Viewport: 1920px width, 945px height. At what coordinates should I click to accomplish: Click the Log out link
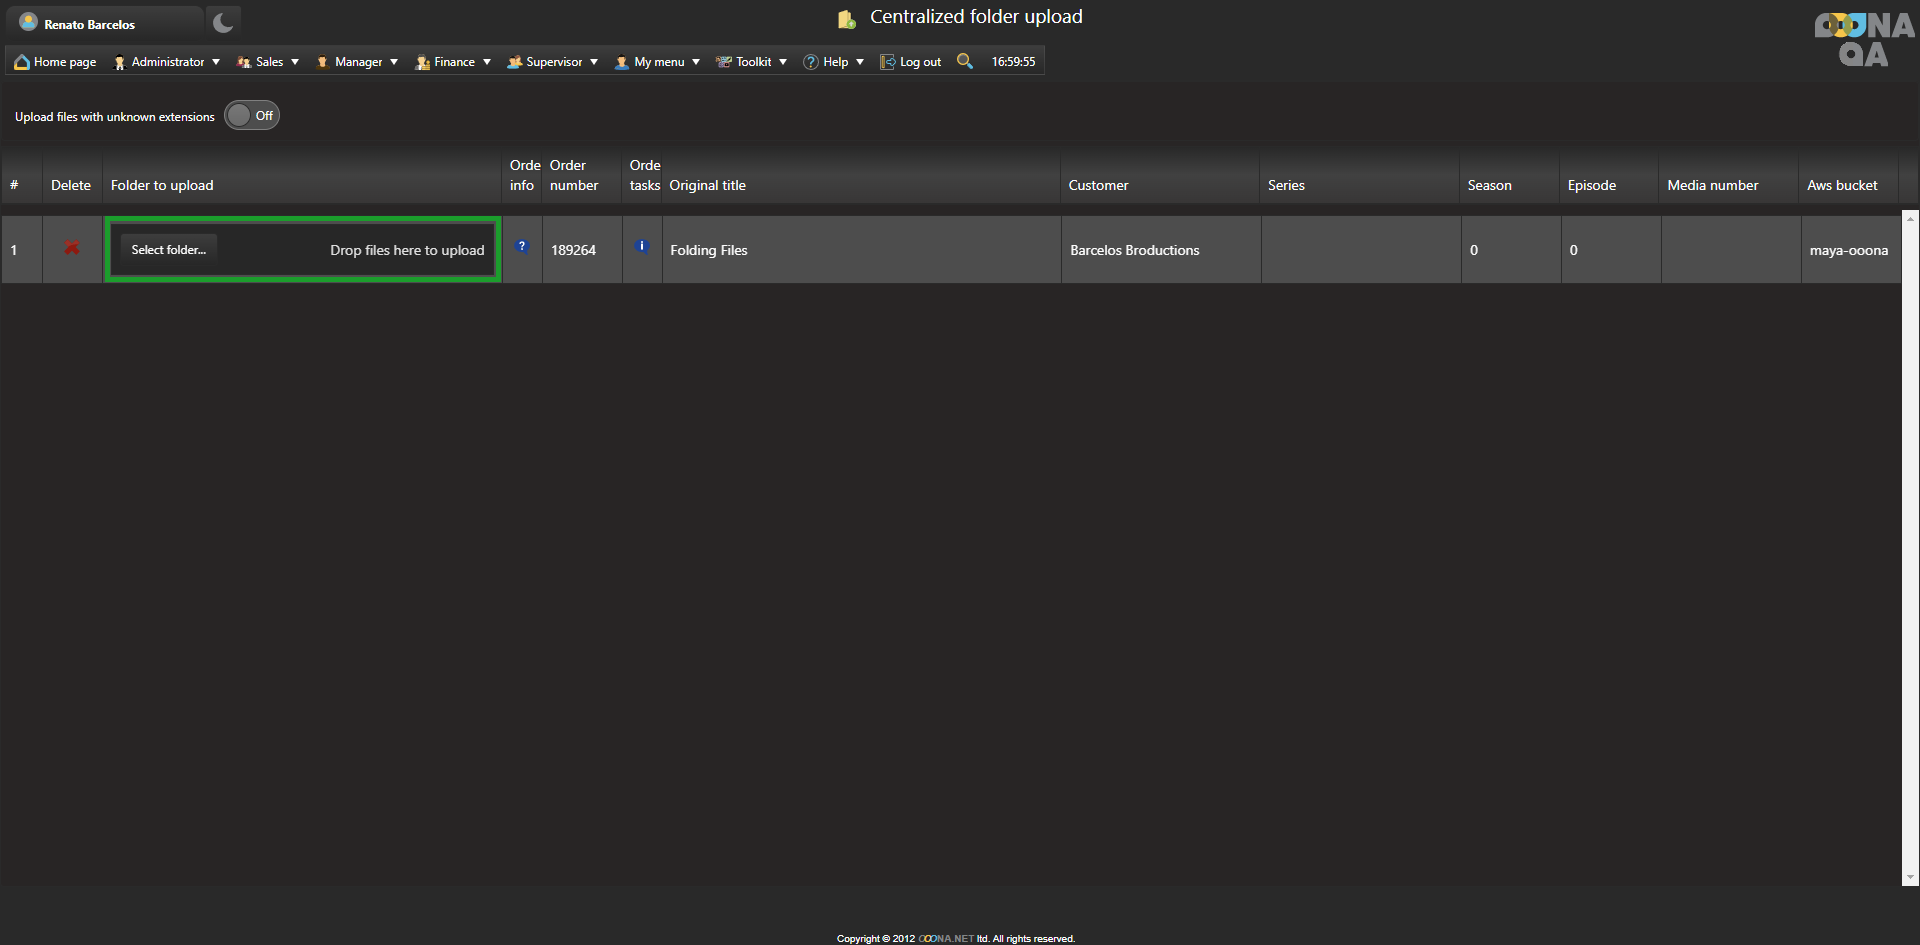click(911, 62)
